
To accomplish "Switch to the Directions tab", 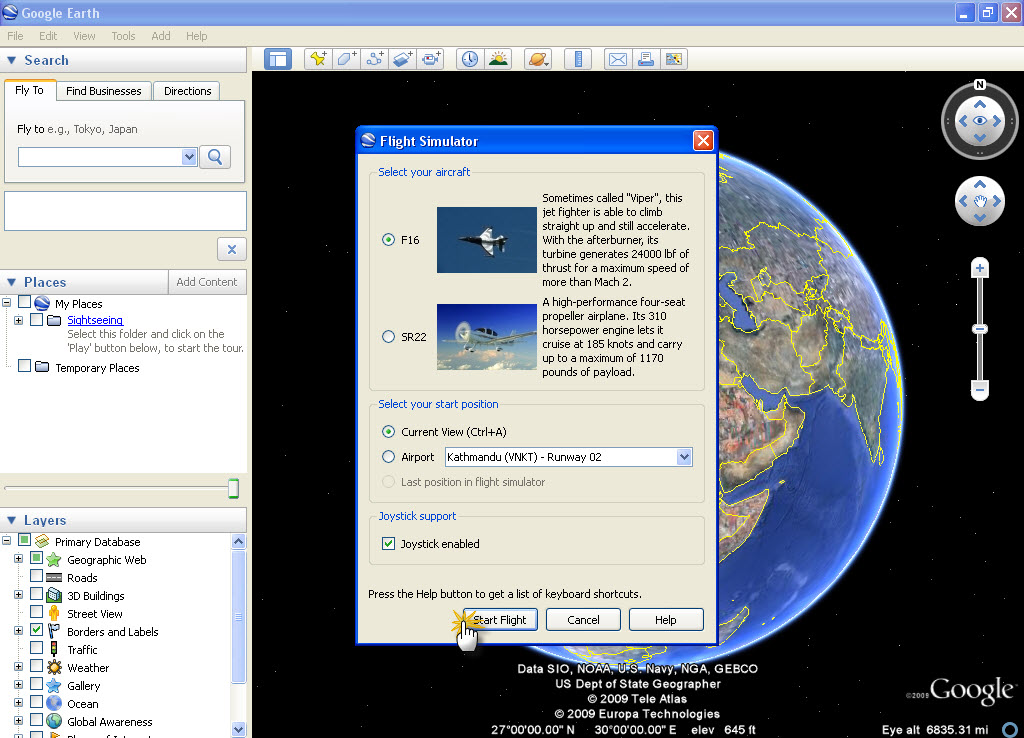I will point(187,91).
